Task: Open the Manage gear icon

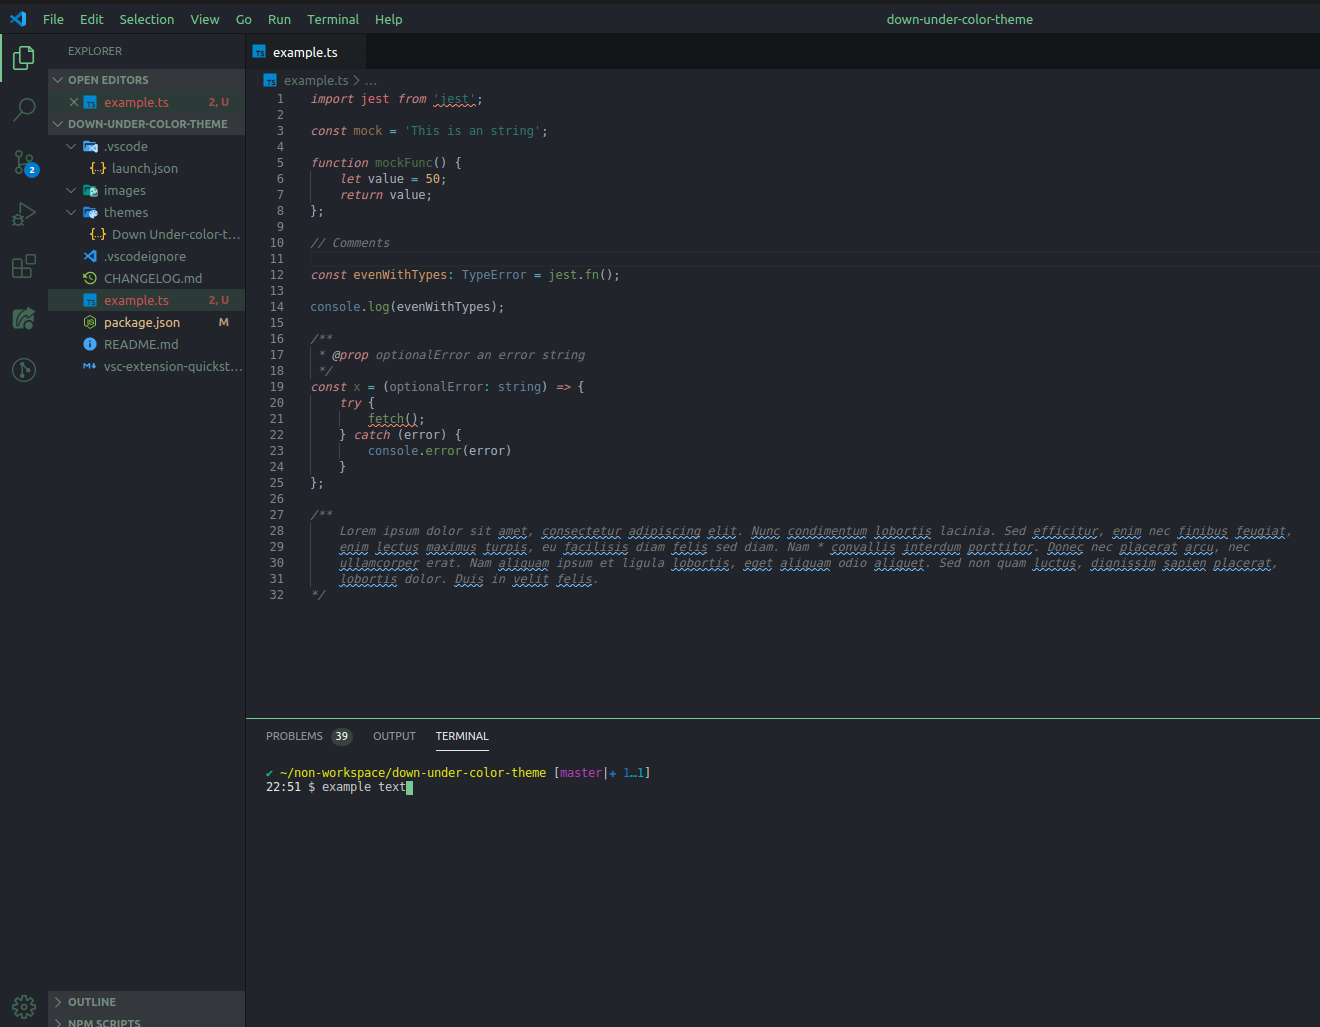Action: tap(24, 1006)
